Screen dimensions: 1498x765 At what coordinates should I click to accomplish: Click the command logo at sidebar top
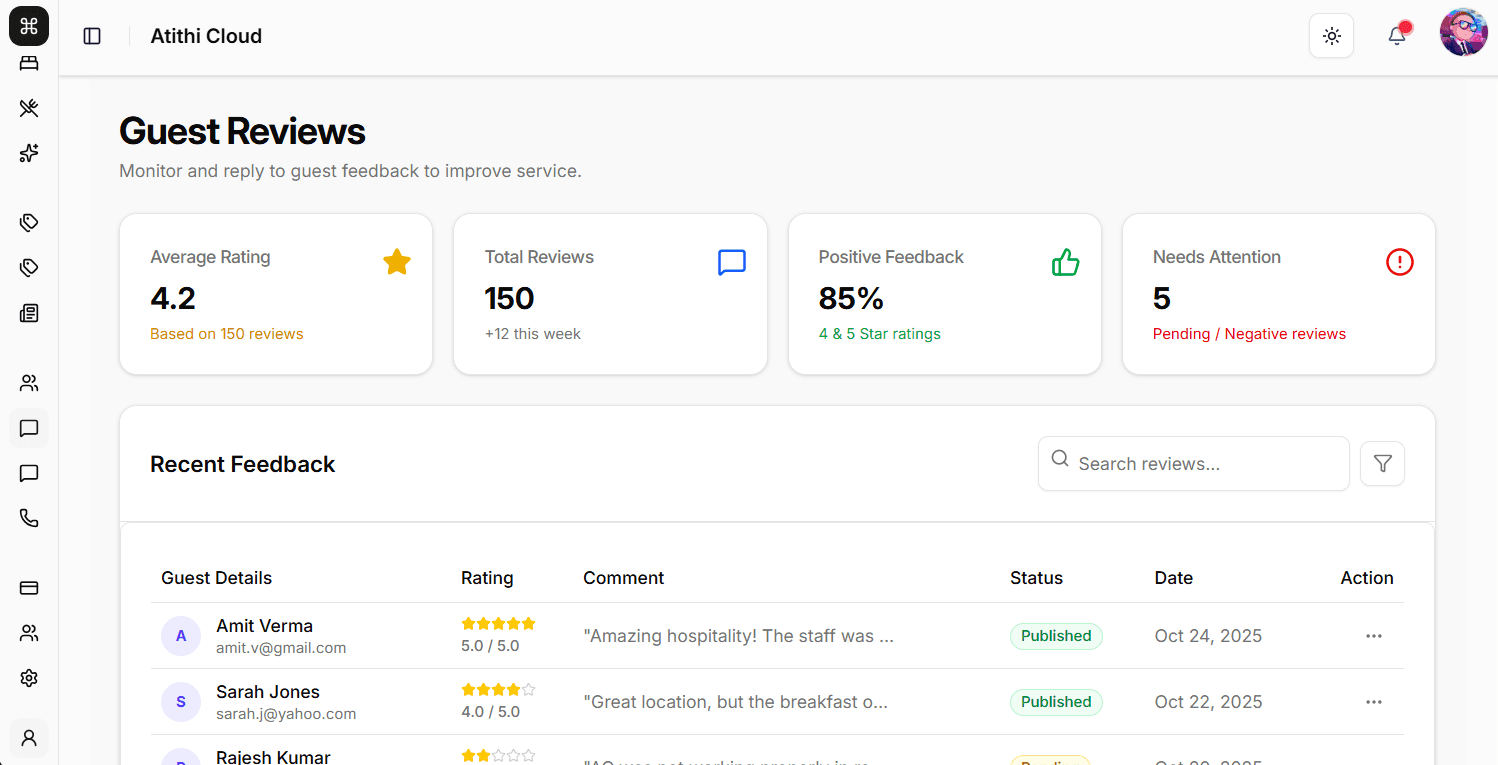tap(29, 26)
